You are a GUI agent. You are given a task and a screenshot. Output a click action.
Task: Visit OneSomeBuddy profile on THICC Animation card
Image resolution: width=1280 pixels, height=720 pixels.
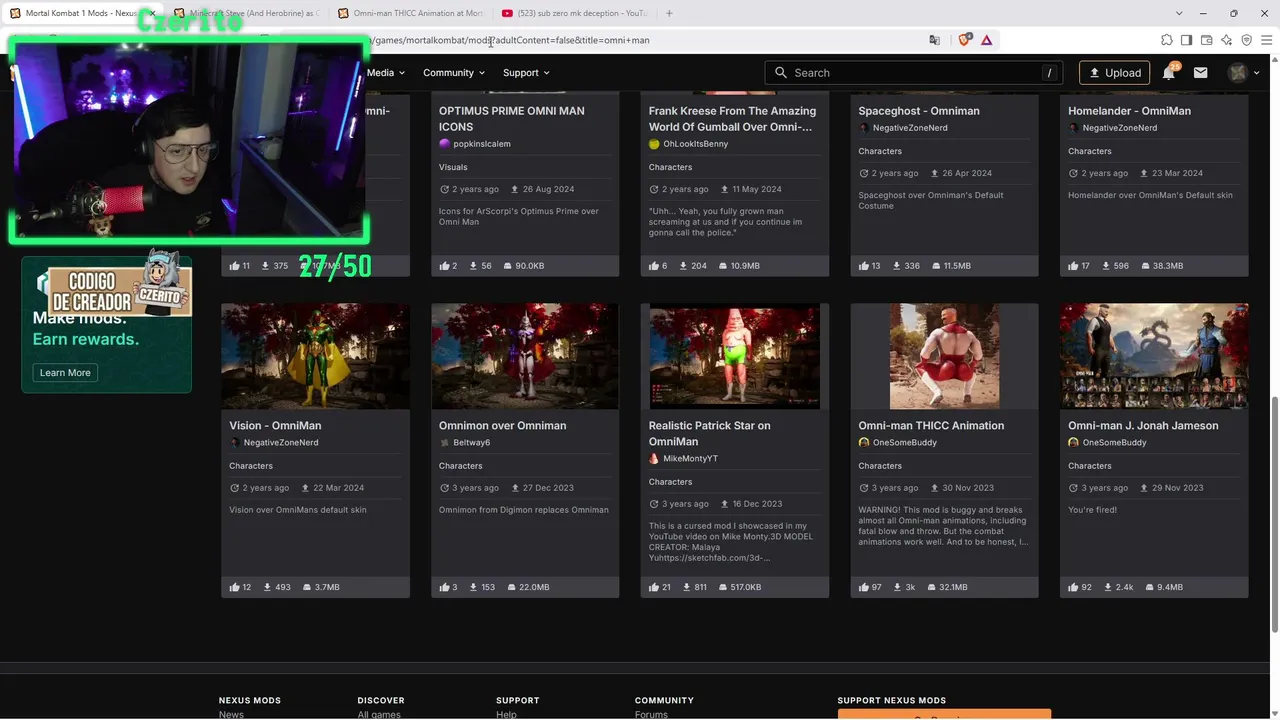click(x=905, y=443)
